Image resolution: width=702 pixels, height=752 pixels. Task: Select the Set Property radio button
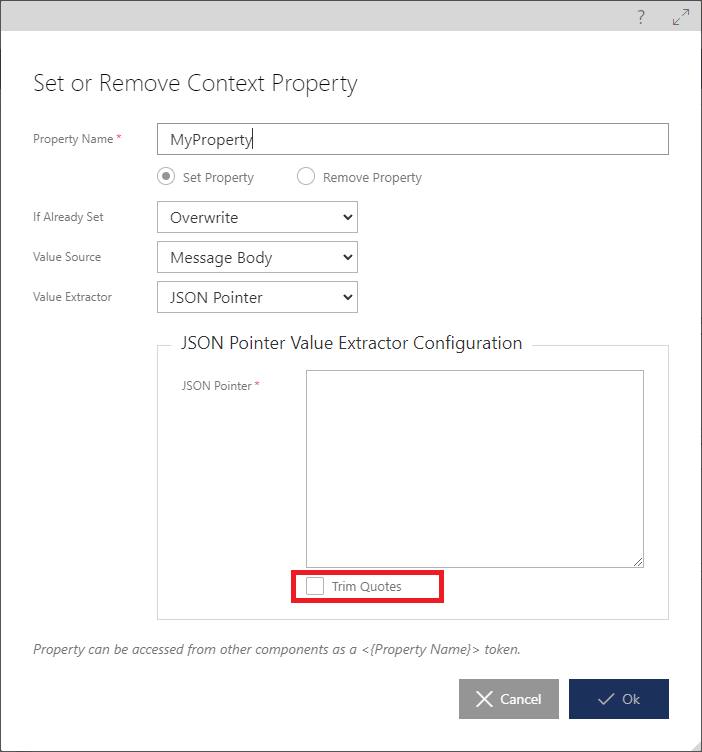166,176
